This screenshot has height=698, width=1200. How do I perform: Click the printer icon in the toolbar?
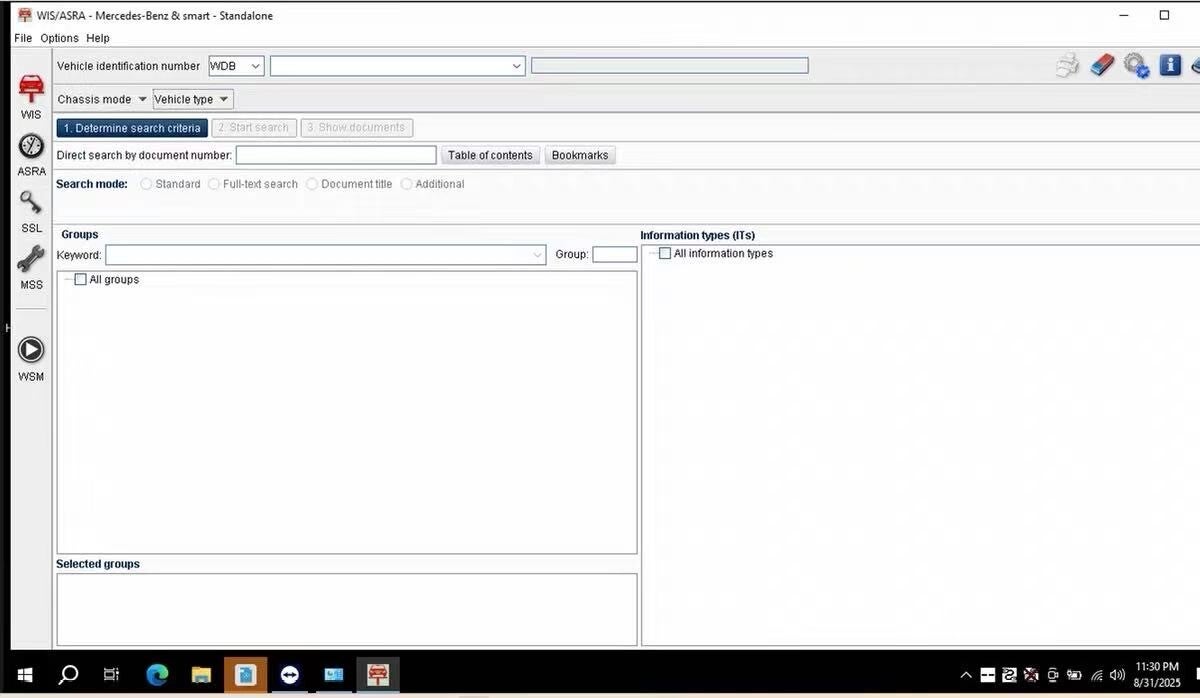pos(1068,66)
